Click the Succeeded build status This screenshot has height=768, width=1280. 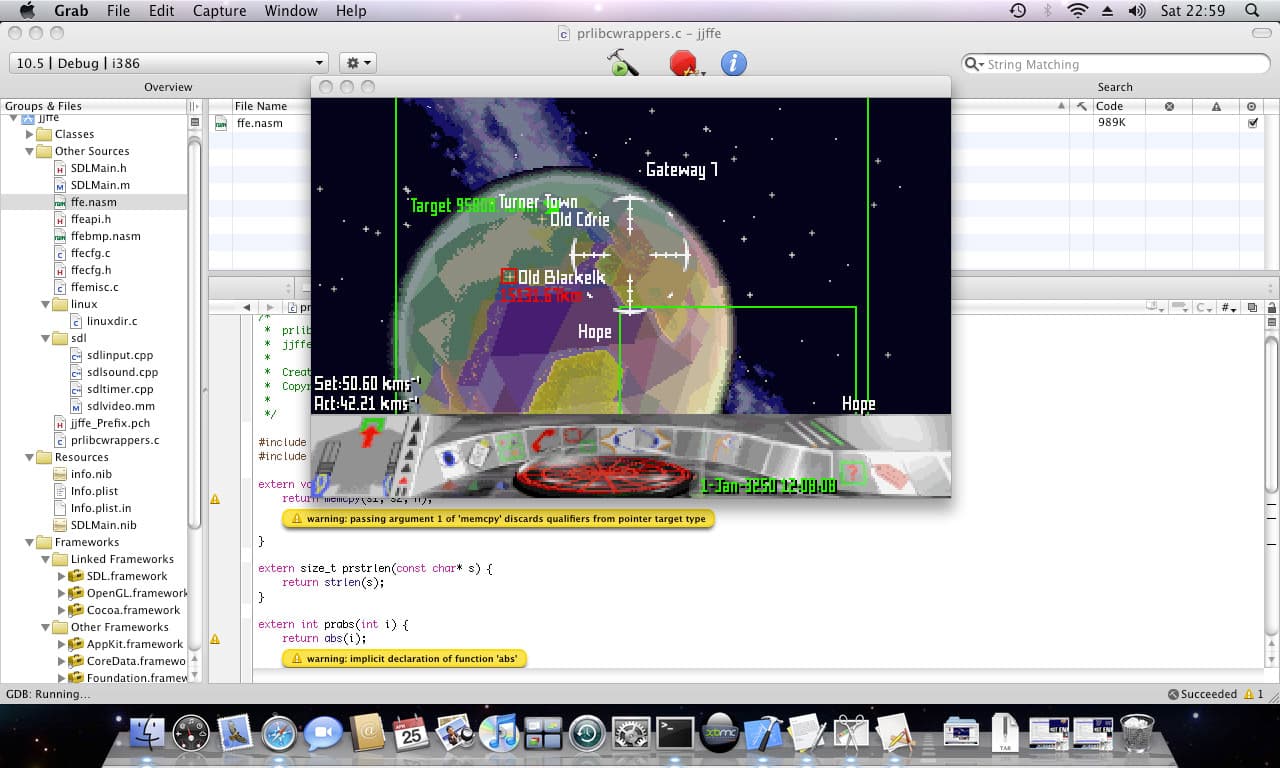1208,694
